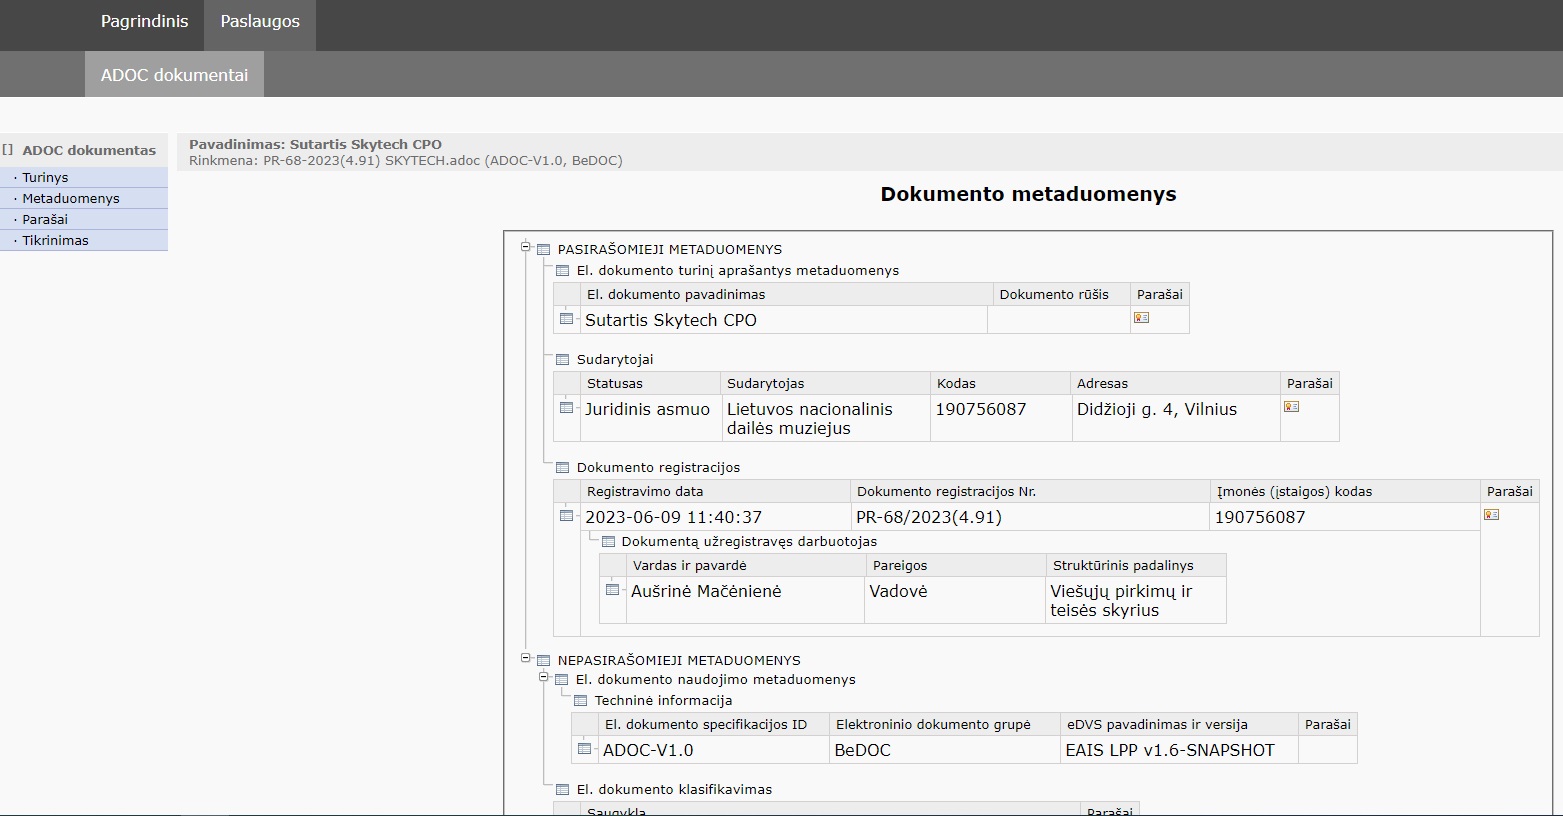Select Metaduomenys in the sidebar
The image size is (1563, 816).
[70, 198]
